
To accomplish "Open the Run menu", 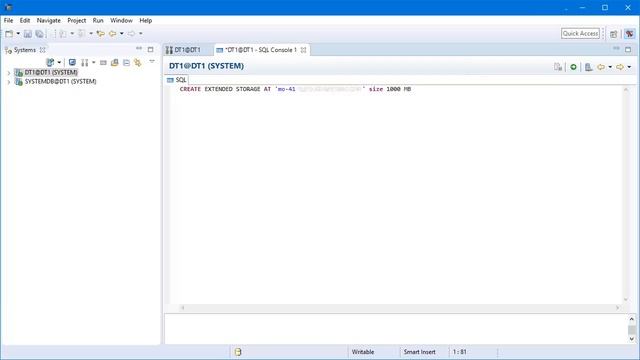I will pyautogui.click(x=98, y=20).
